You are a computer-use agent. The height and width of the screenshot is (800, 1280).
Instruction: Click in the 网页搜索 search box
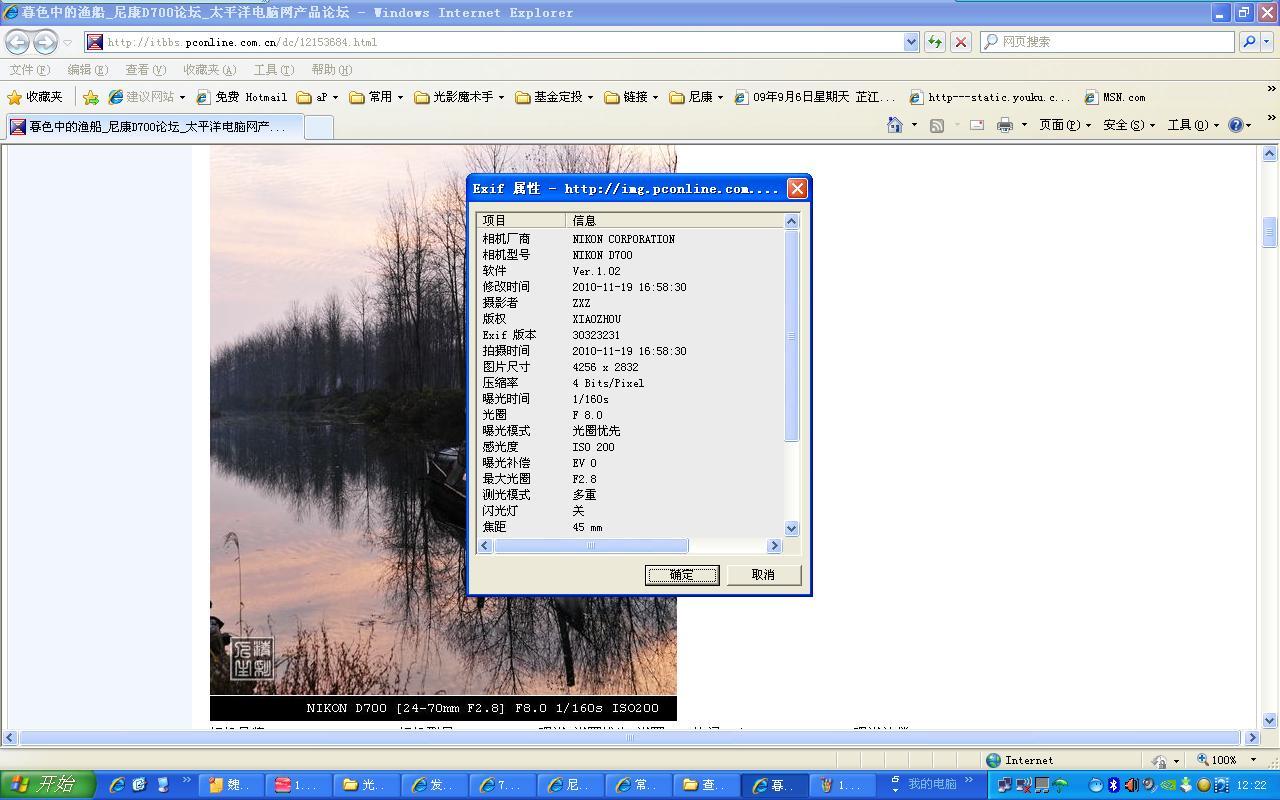click(1107, 42)
